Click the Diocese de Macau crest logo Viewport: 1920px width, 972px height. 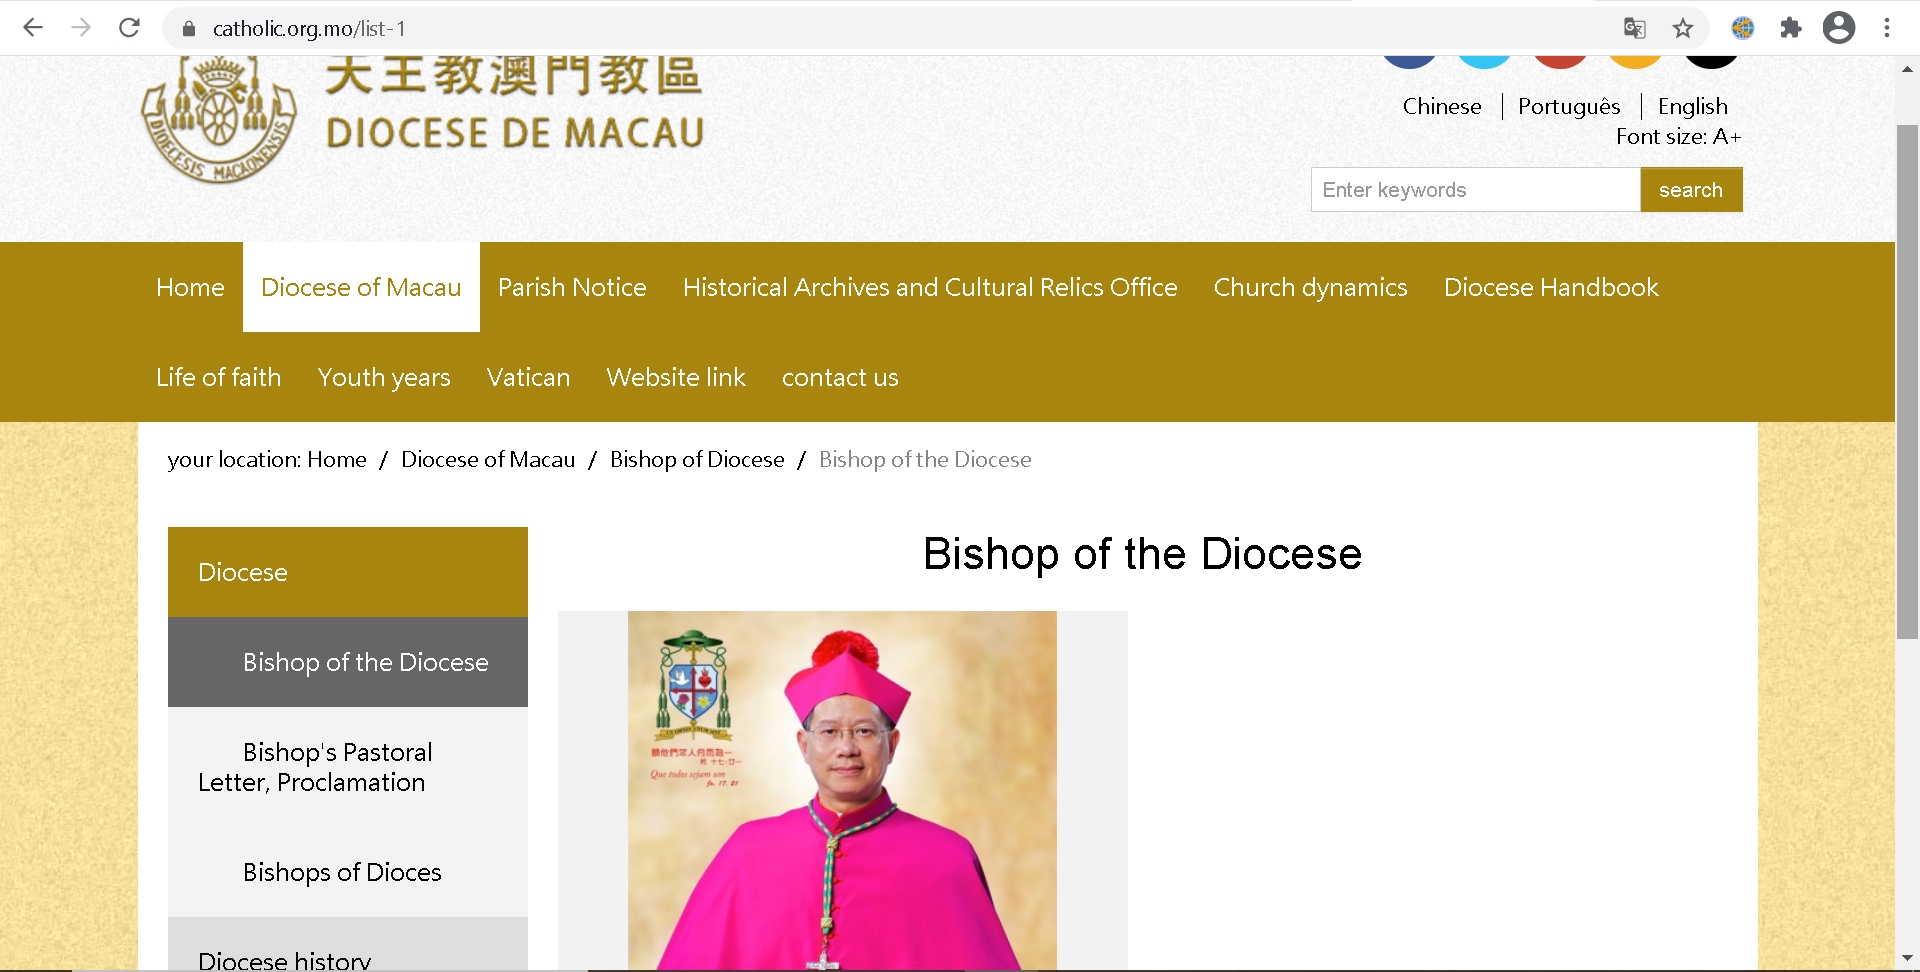[x=219, y=120]
